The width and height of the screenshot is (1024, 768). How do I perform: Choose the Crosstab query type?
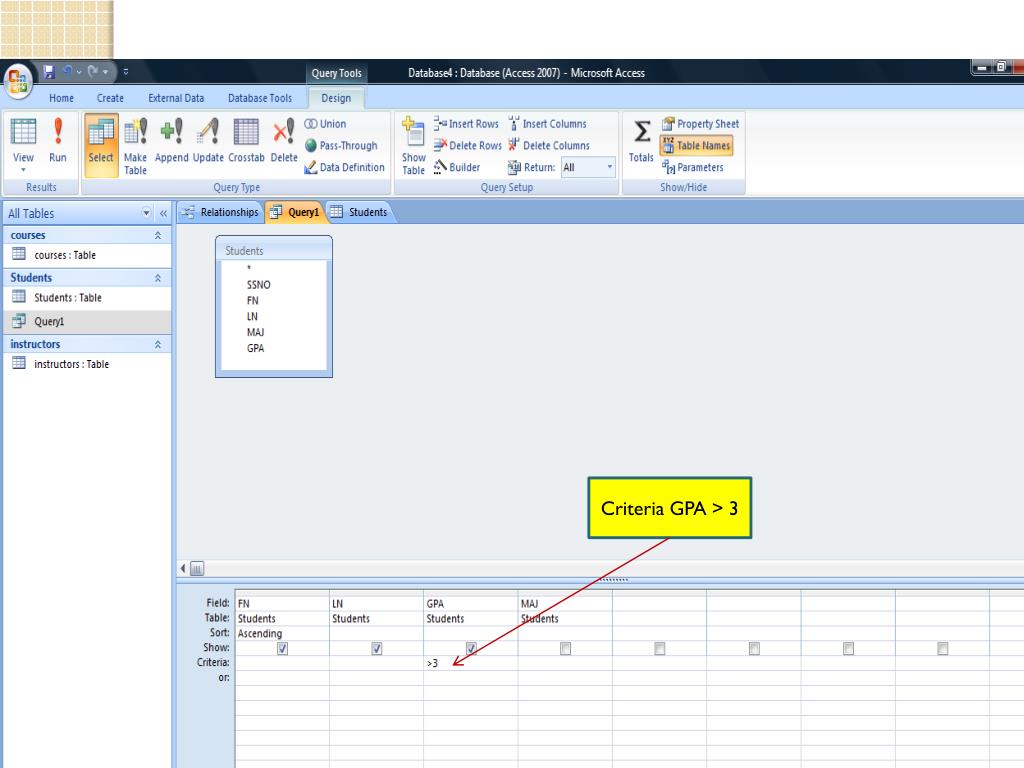click(246, 140)
